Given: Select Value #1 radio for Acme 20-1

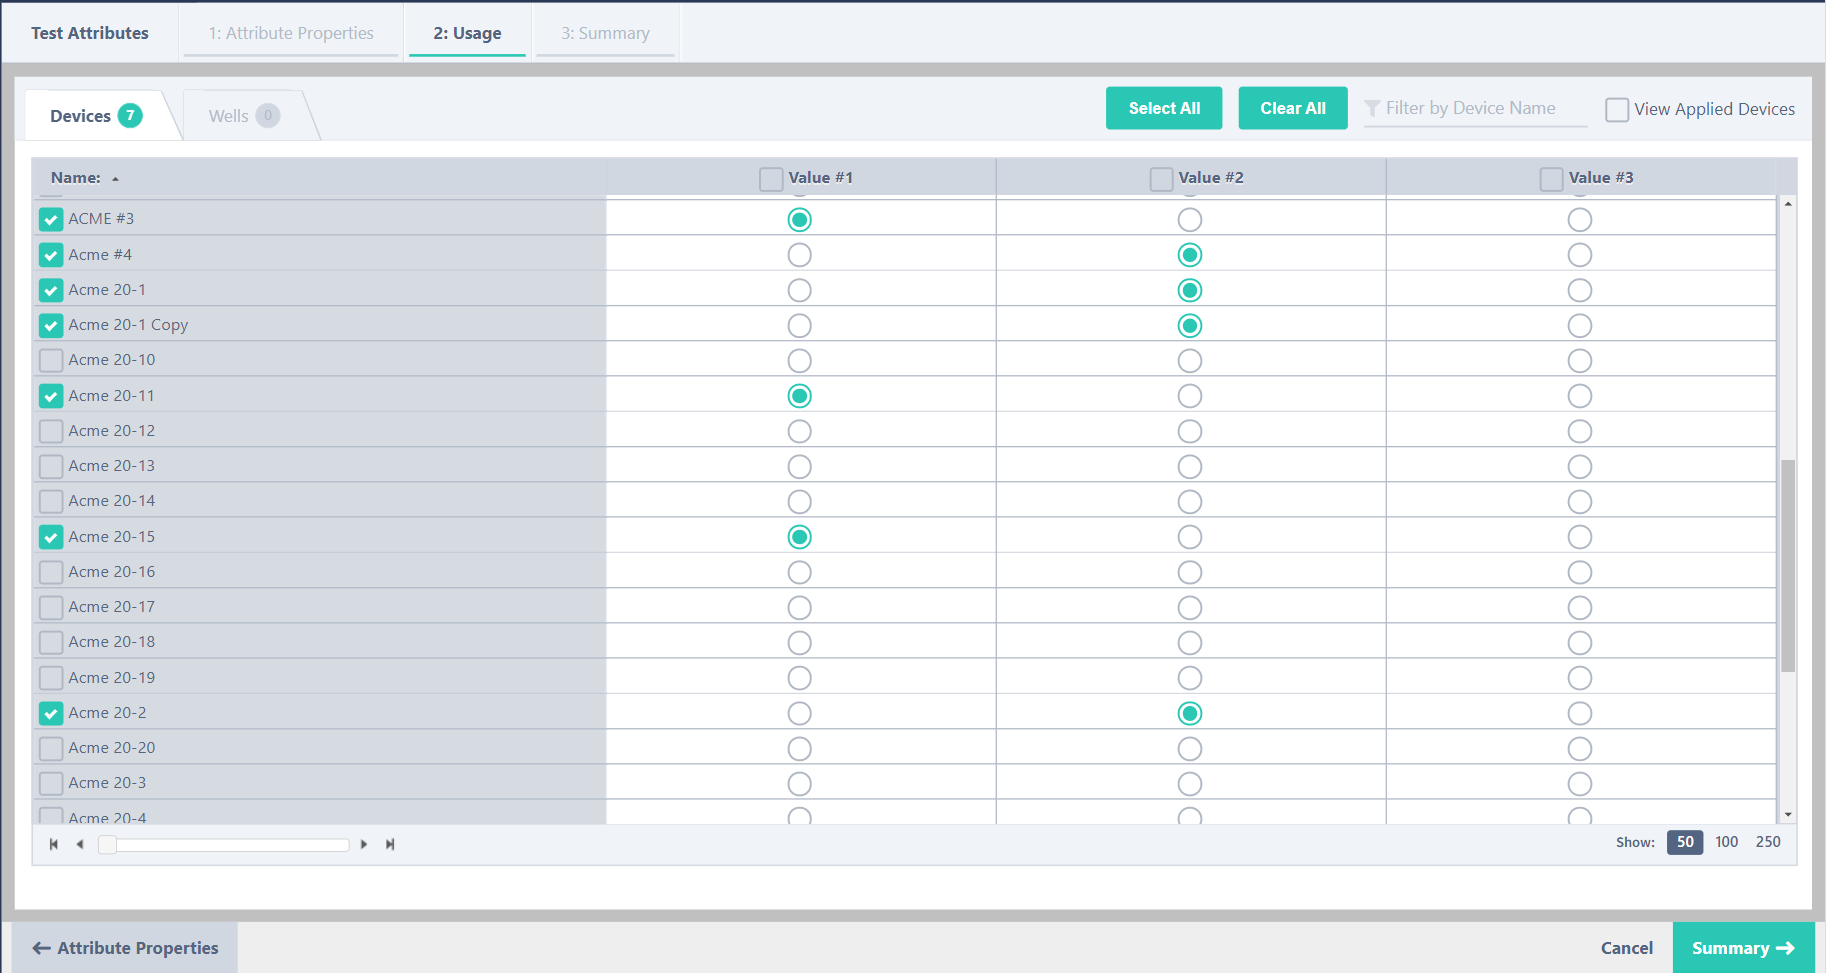Looking at the screenshot, I should coord(800,290).
